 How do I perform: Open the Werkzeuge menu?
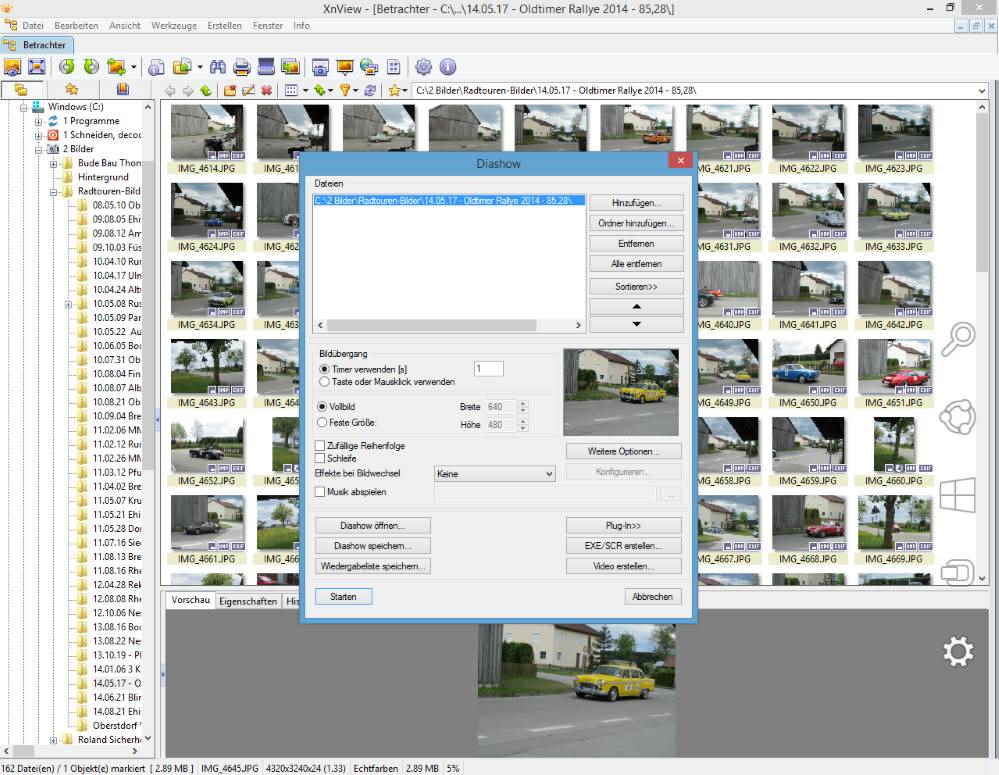tap(174, 25)
